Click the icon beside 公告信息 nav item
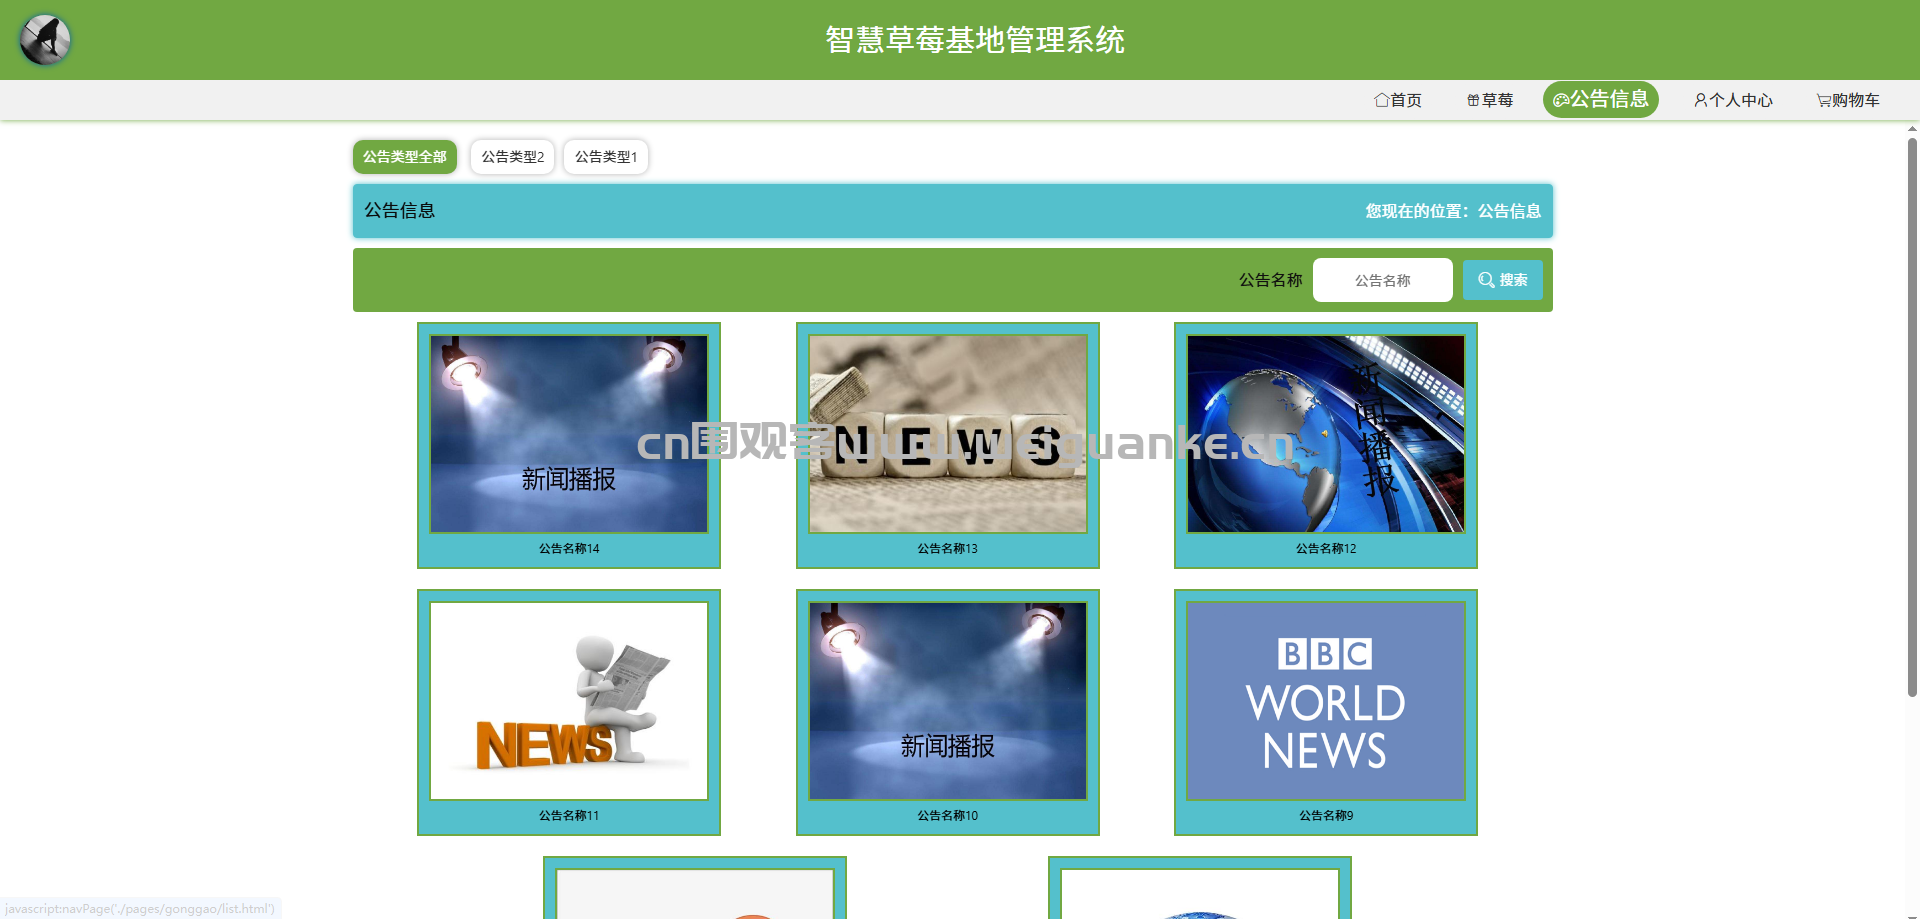Viewport: 1920px width, 919px height. pyautogui.click(x=1561, y=100)
